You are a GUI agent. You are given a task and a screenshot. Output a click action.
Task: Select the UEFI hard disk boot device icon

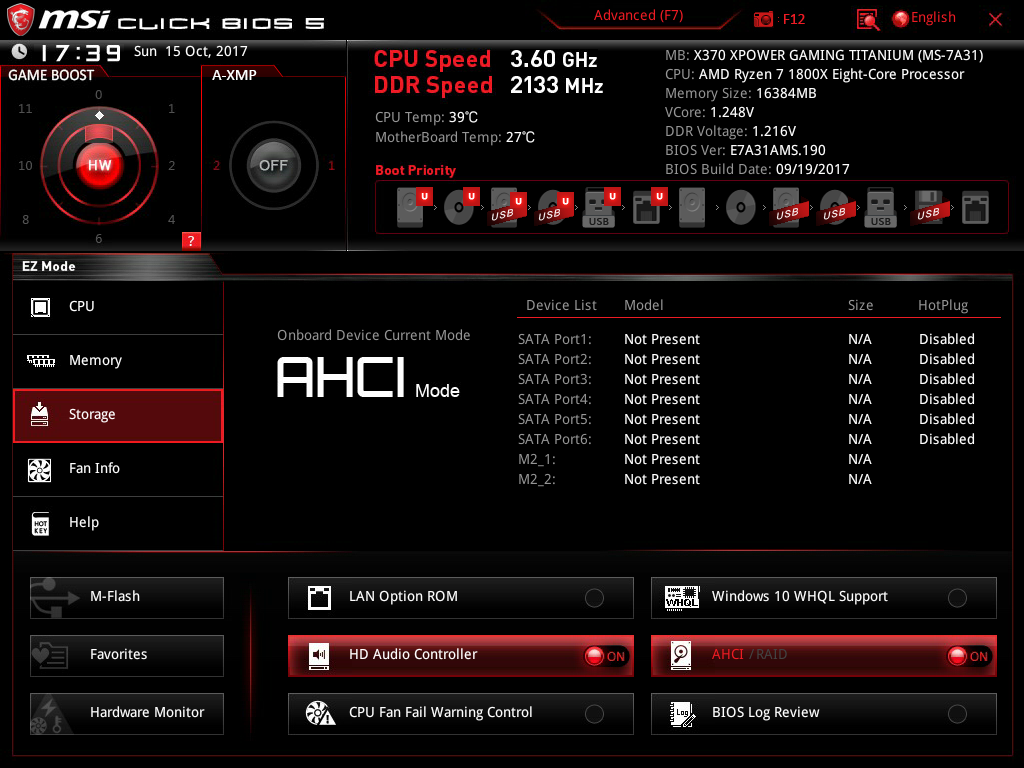point(414,208)
